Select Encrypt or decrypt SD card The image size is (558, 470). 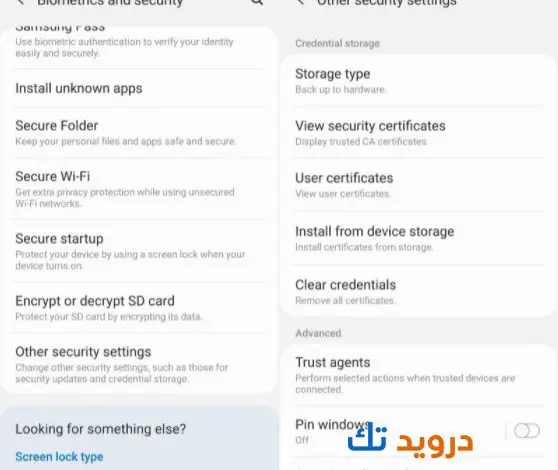(x=139, y=308)
